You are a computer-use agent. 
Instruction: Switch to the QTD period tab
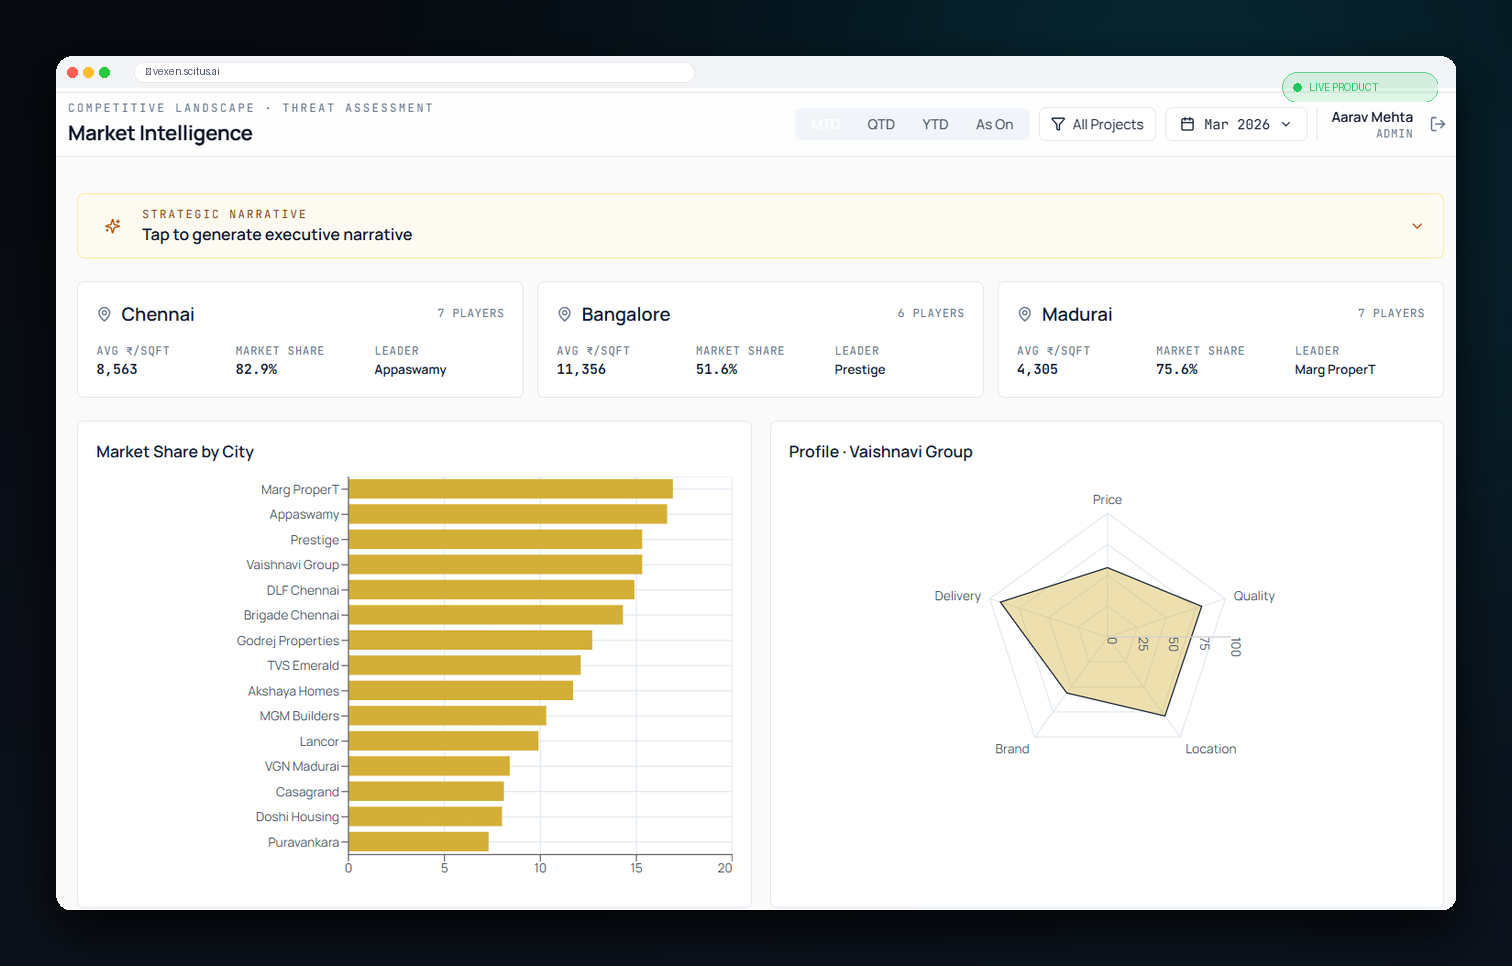click(881, 124)
